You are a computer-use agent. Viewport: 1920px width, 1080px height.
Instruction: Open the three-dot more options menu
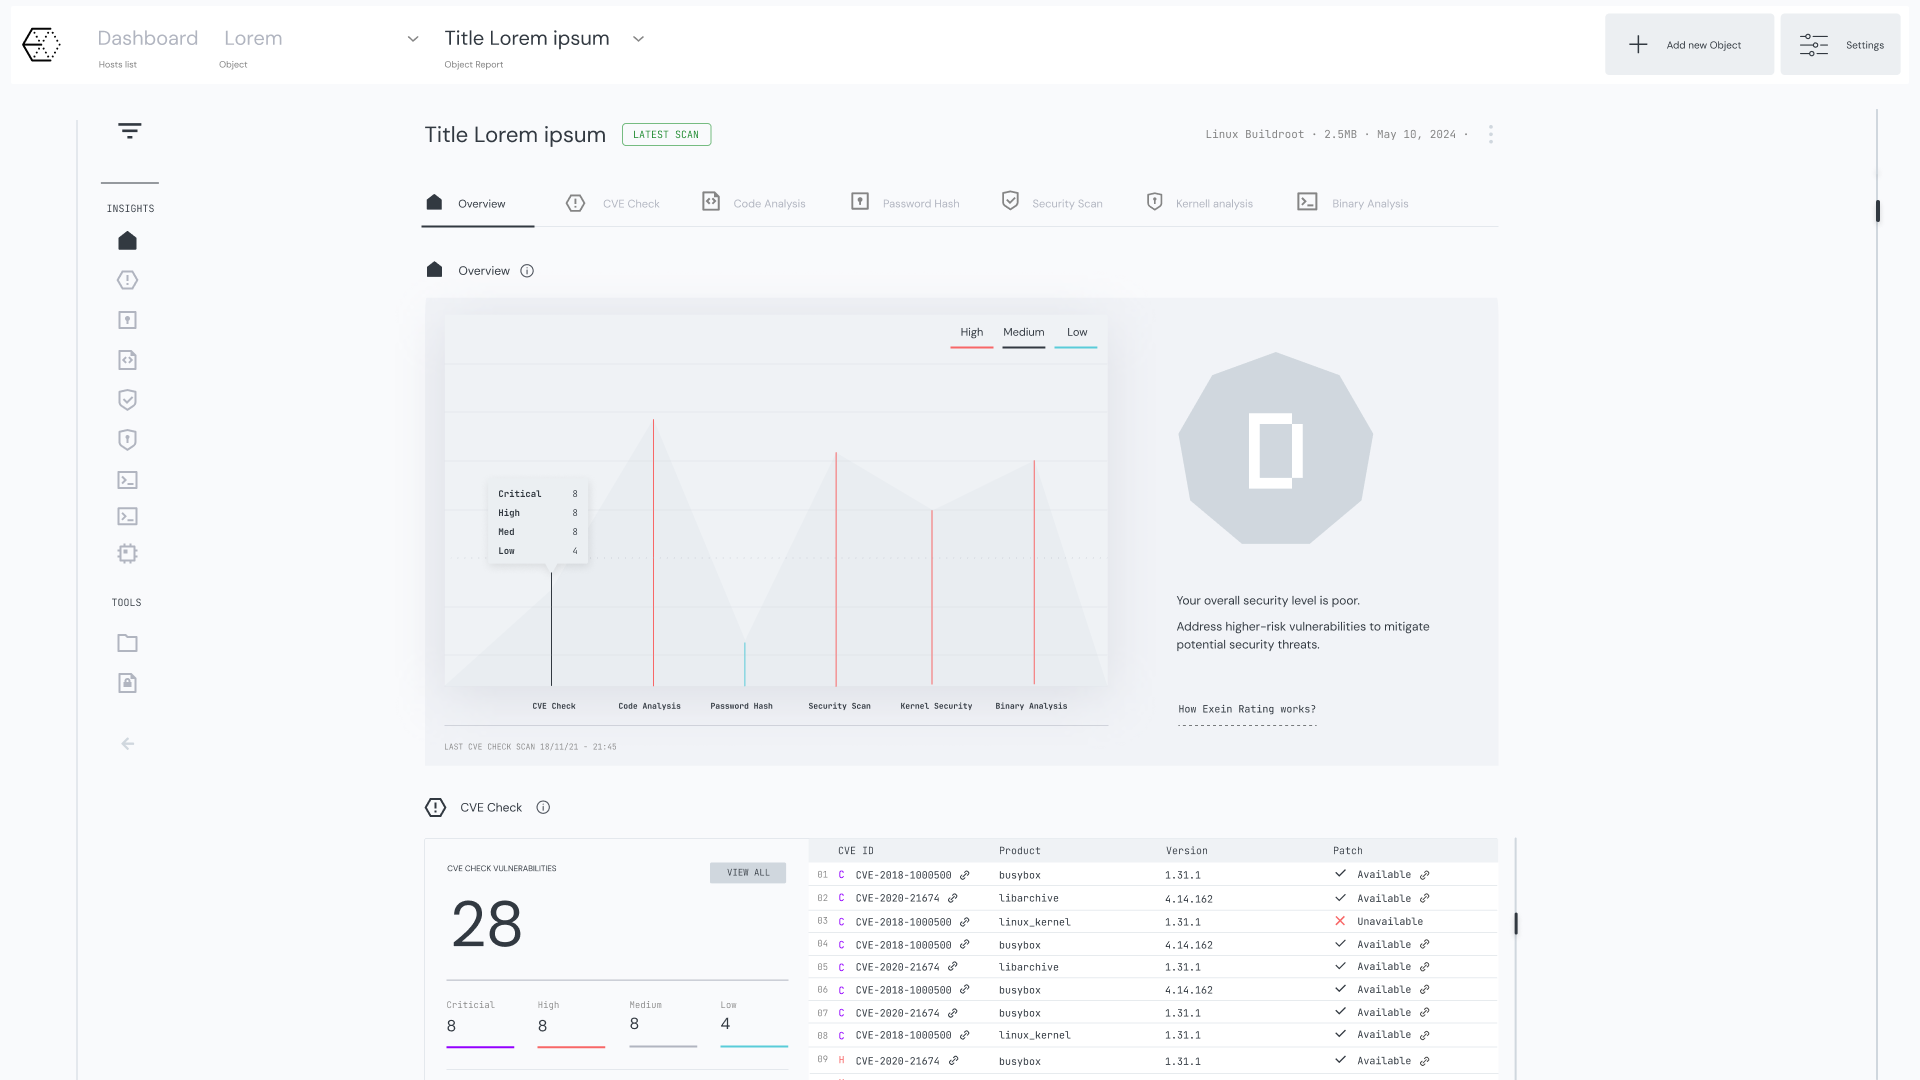[x=1490, y=134]
